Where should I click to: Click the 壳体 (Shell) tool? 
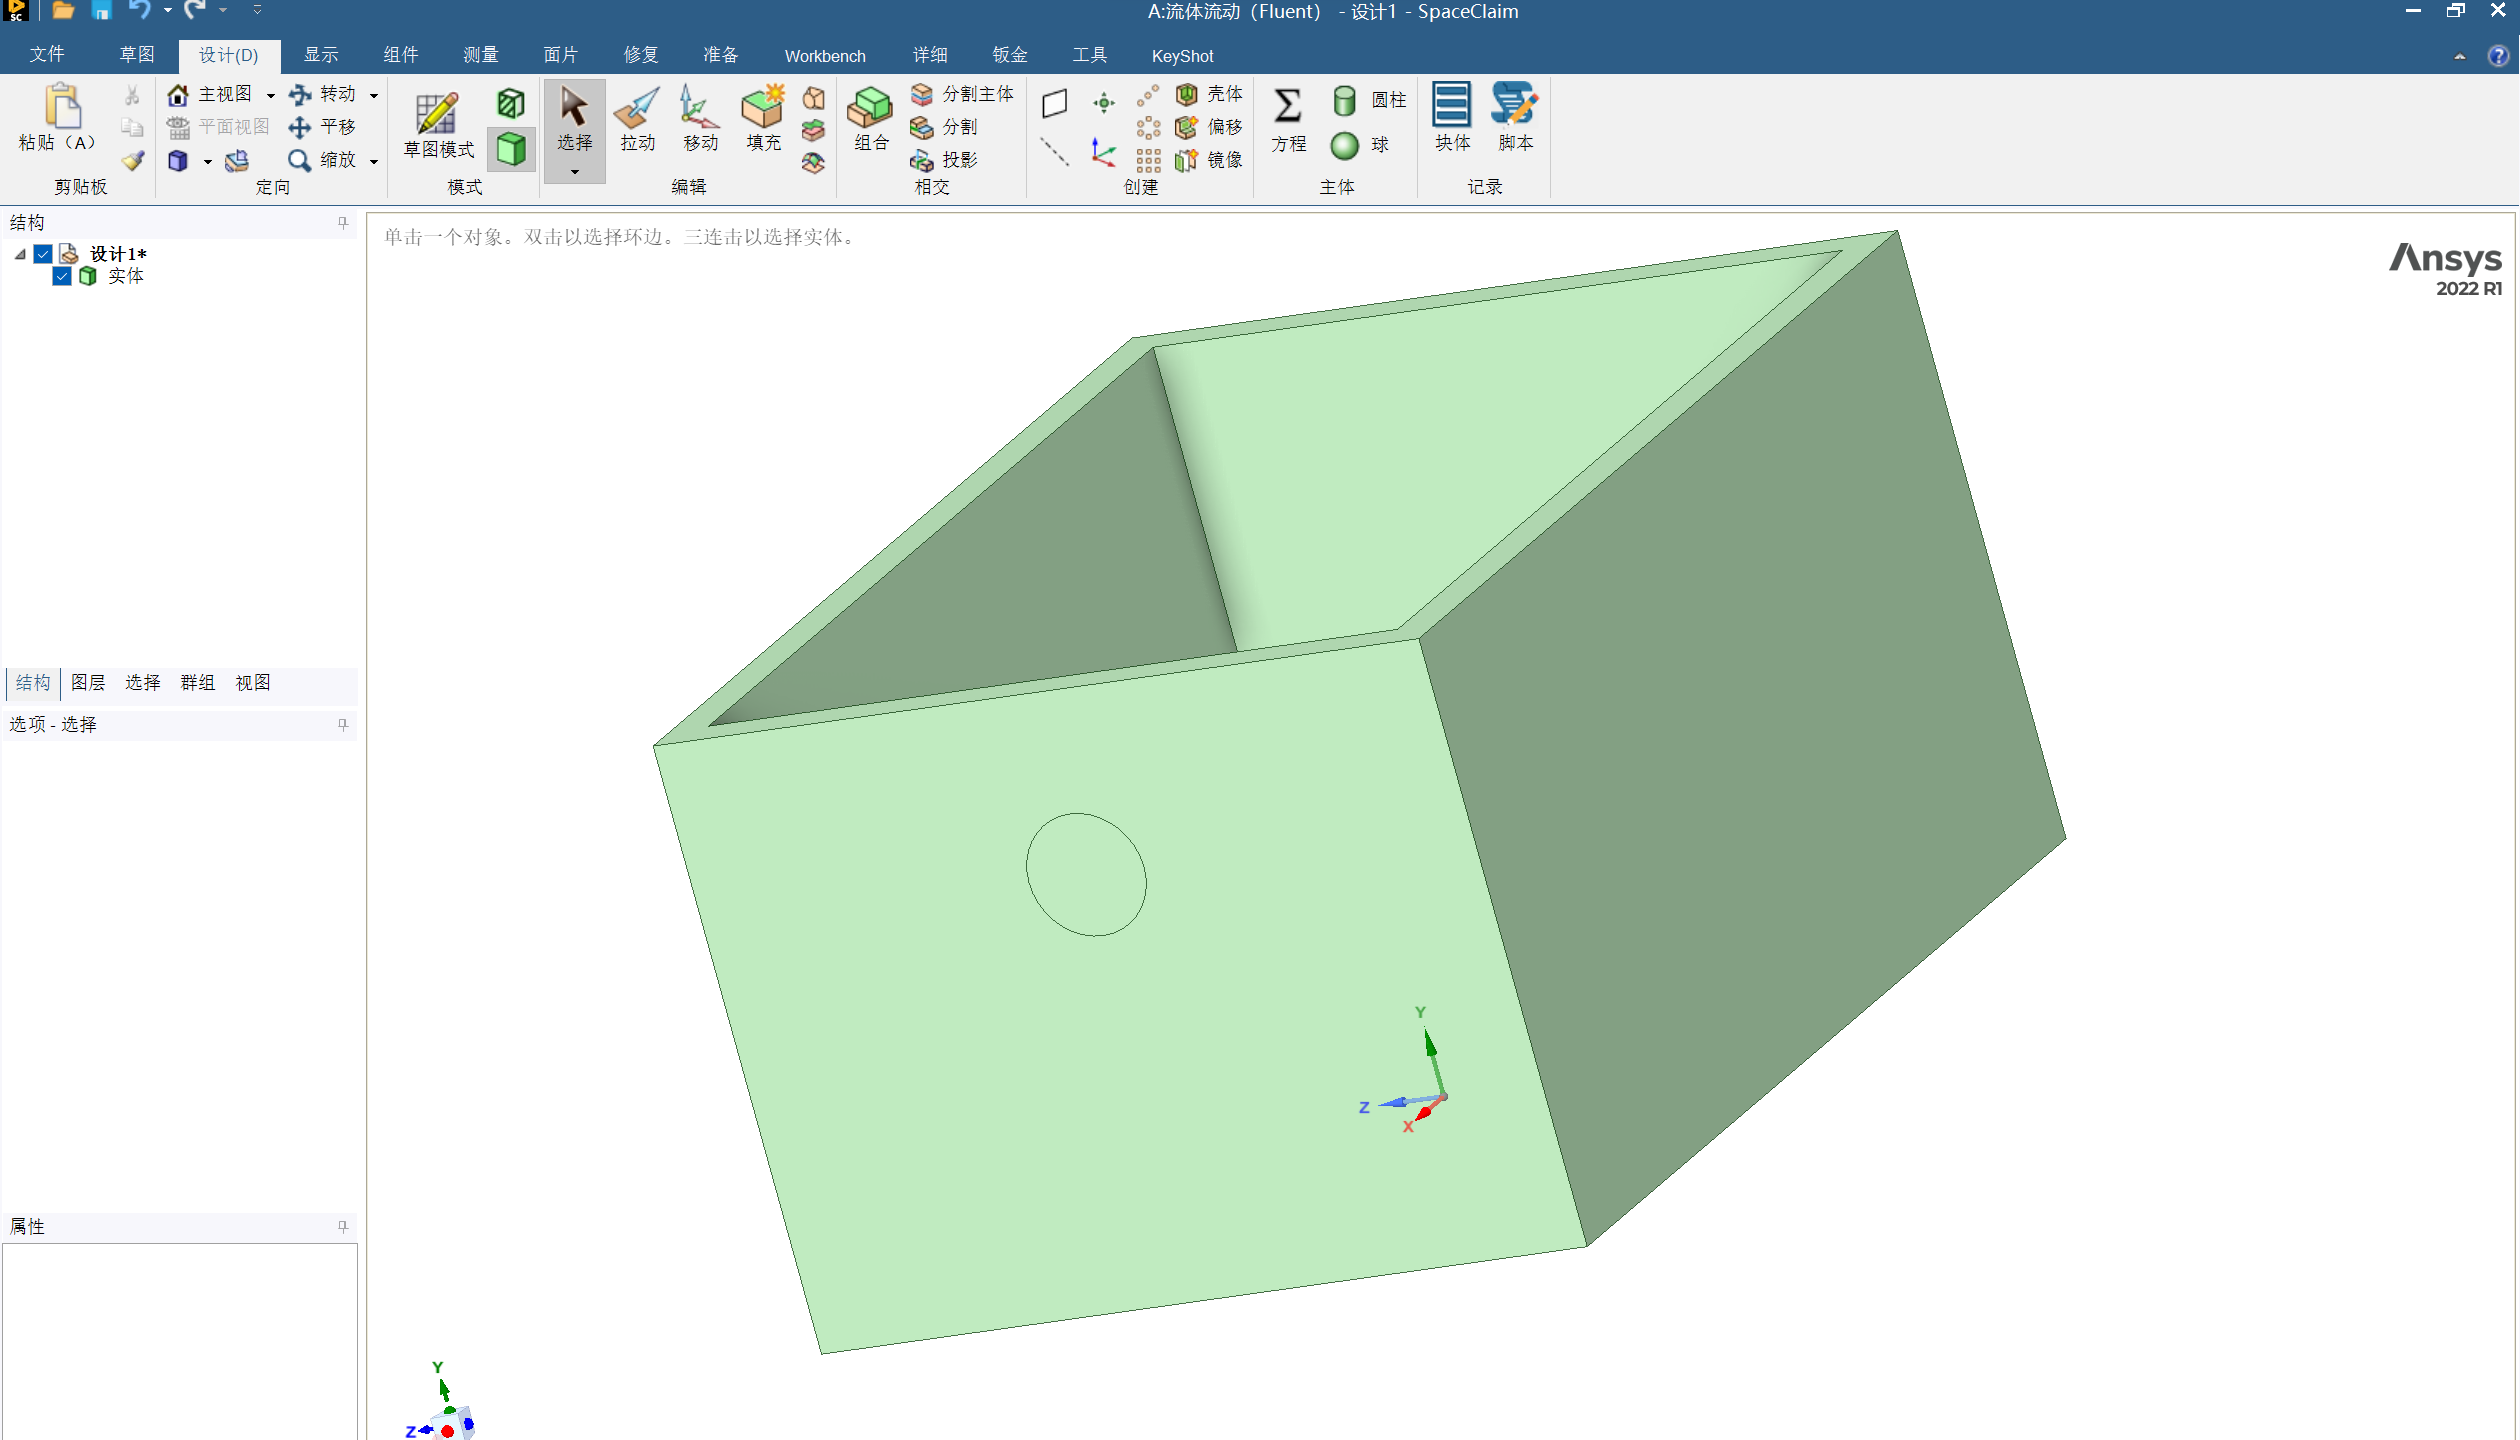click(x=1209, y=94)
